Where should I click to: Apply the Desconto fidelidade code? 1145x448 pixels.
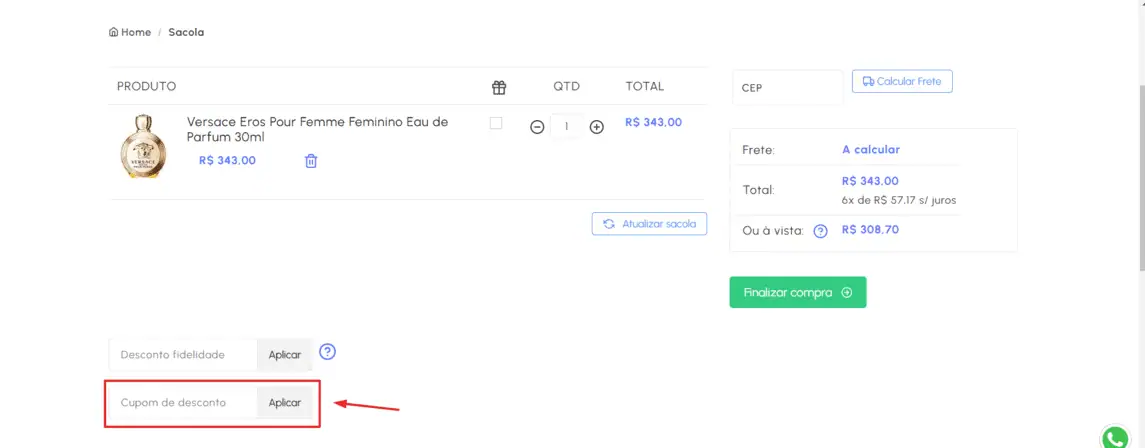pyautogui.click(x=285, y=355)
